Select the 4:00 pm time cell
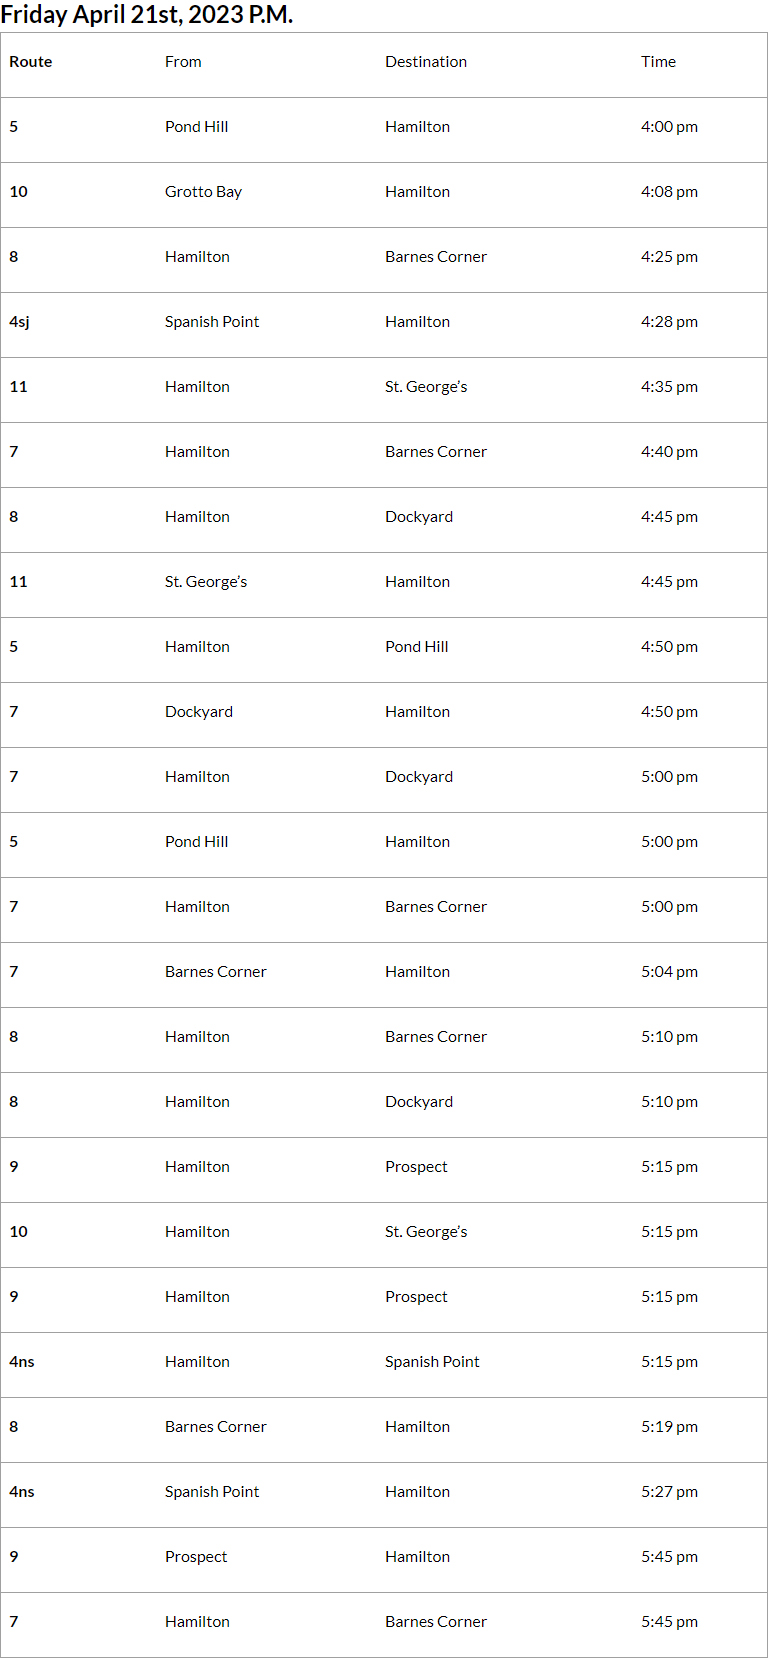Viewport: 768px width, 1658px height. click(x=669, y=127)
